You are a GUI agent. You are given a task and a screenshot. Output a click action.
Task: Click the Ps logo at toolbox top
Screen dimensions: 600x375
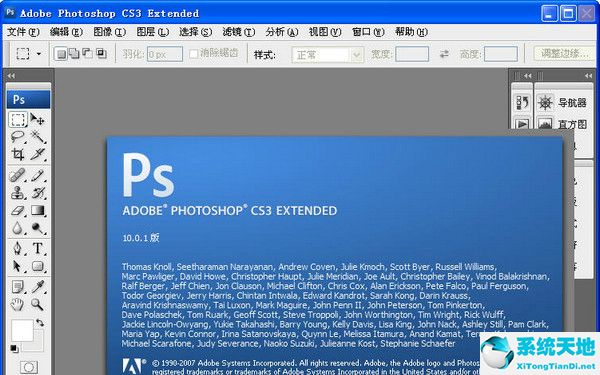coord(28,99)
